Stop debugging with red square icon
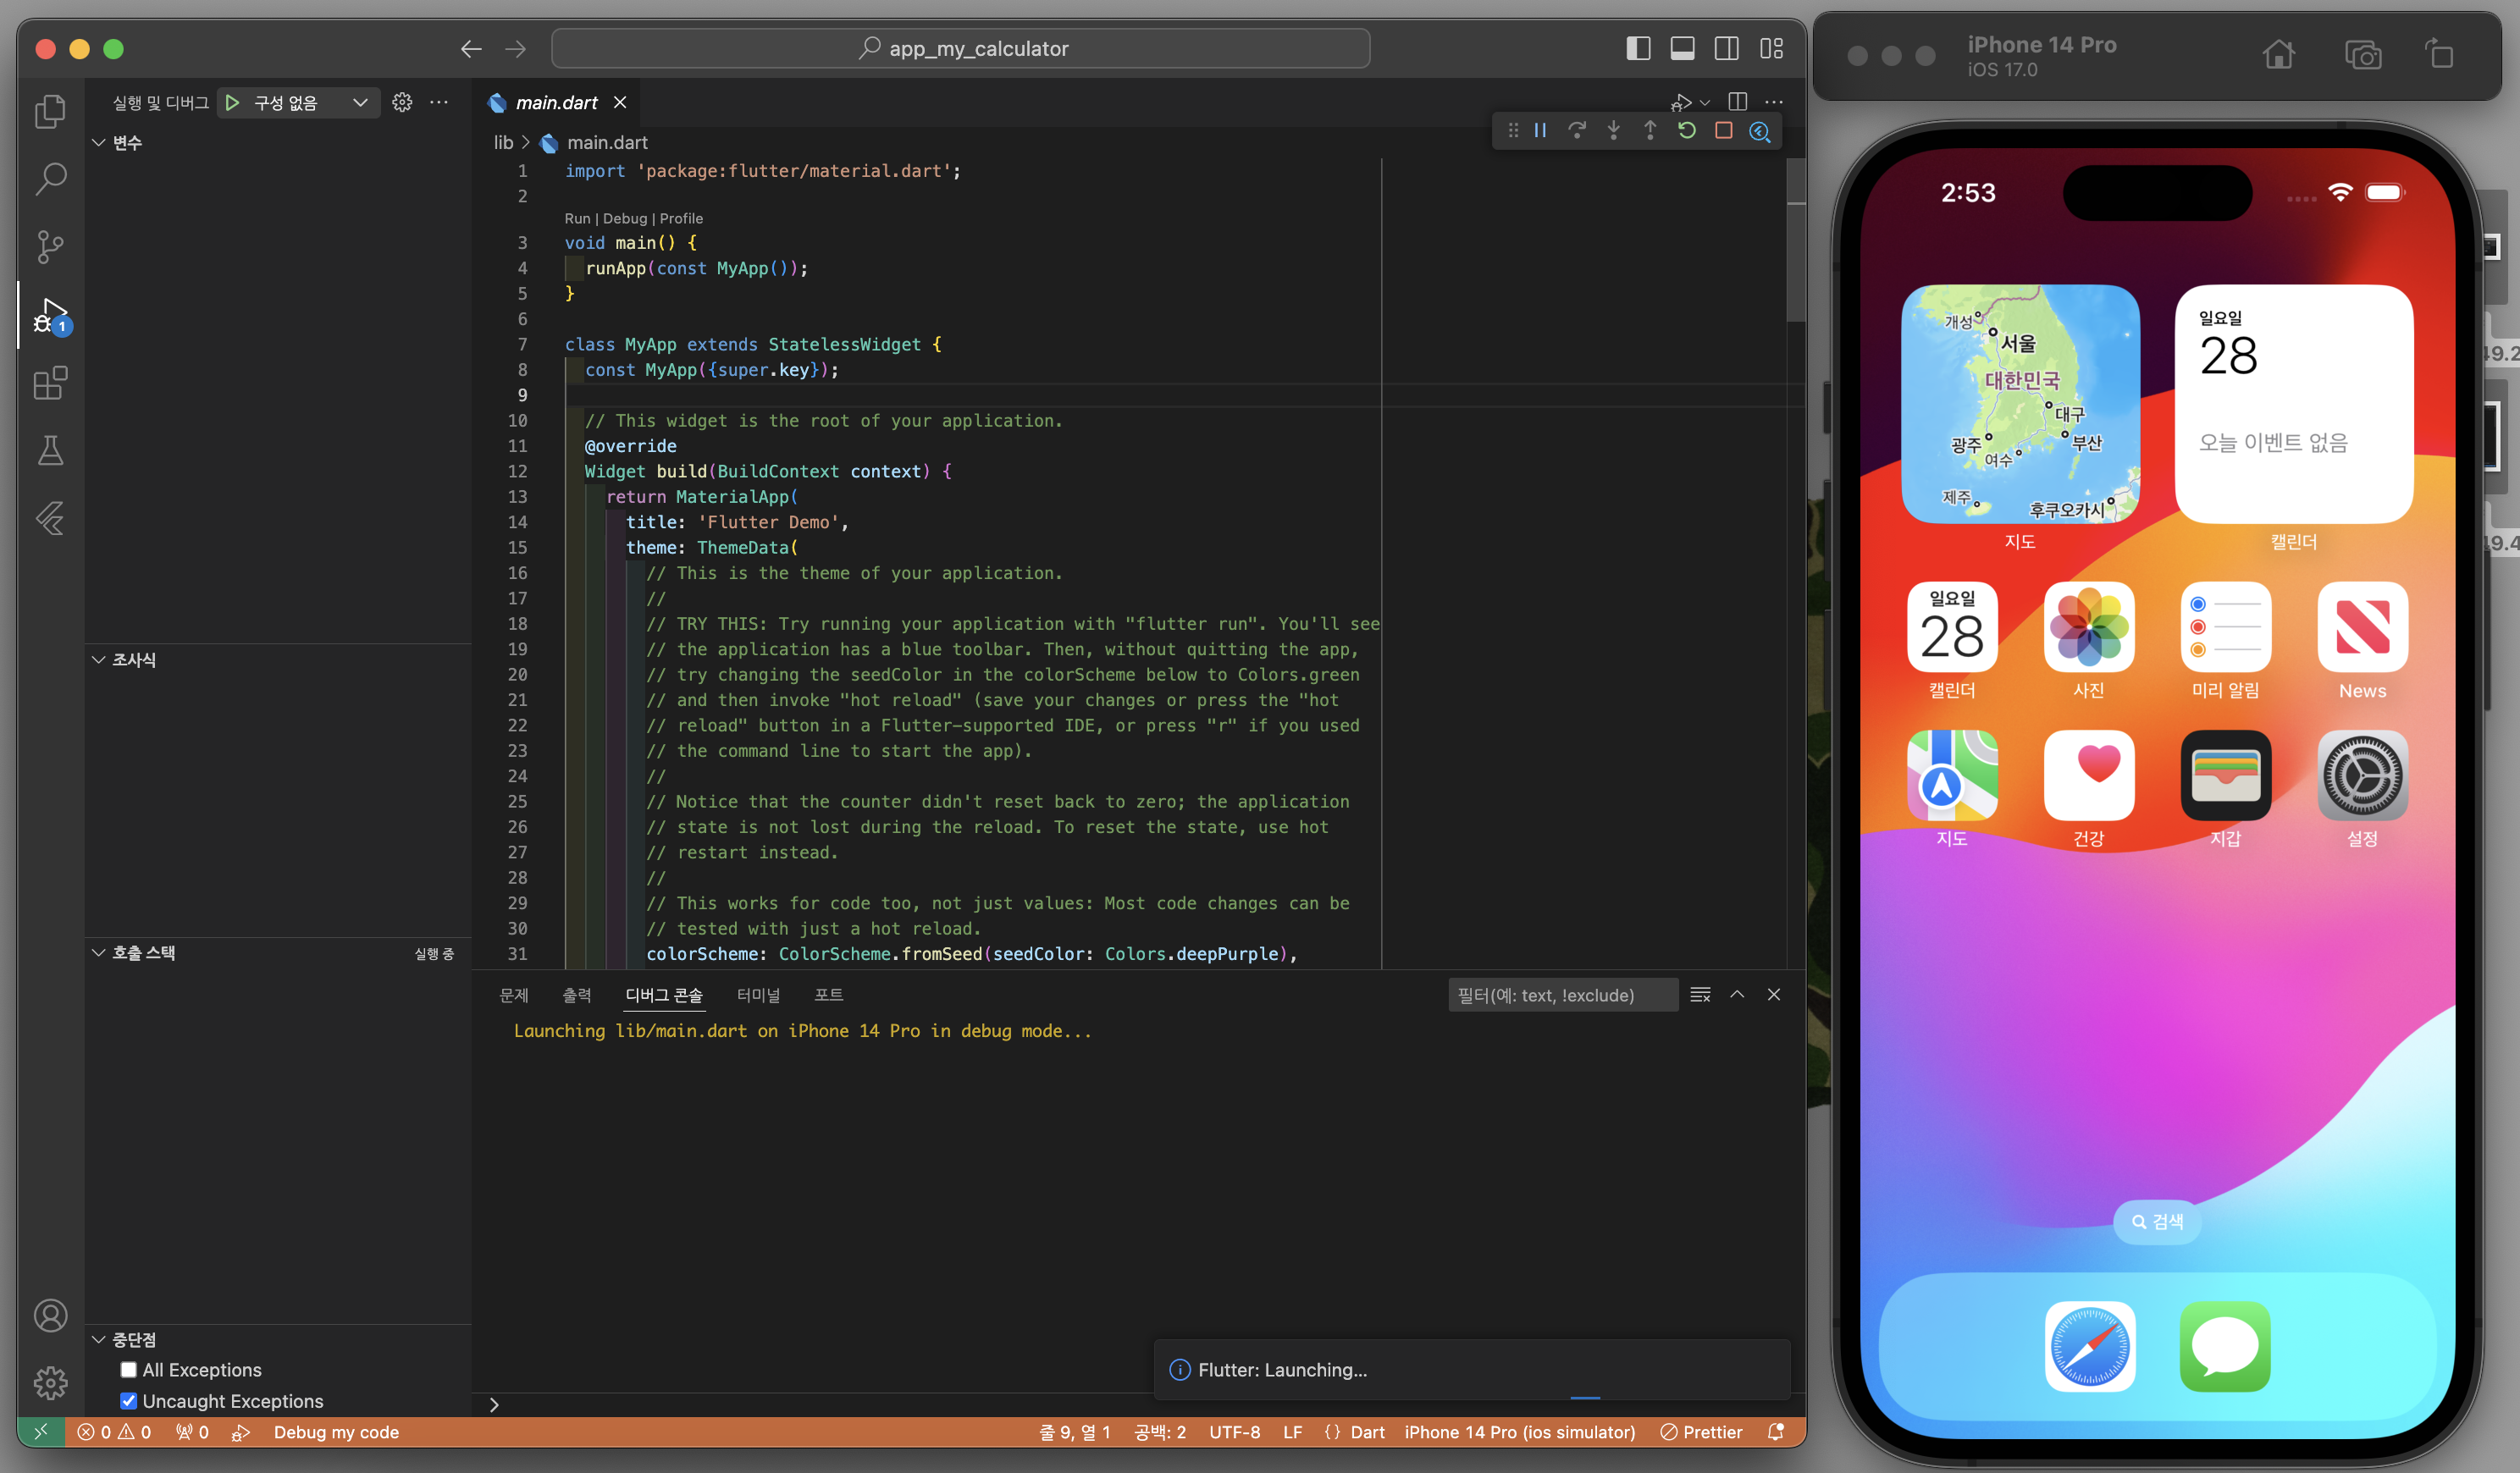This screenshot has width=2520, height=1473. (x=1723, y=131)
